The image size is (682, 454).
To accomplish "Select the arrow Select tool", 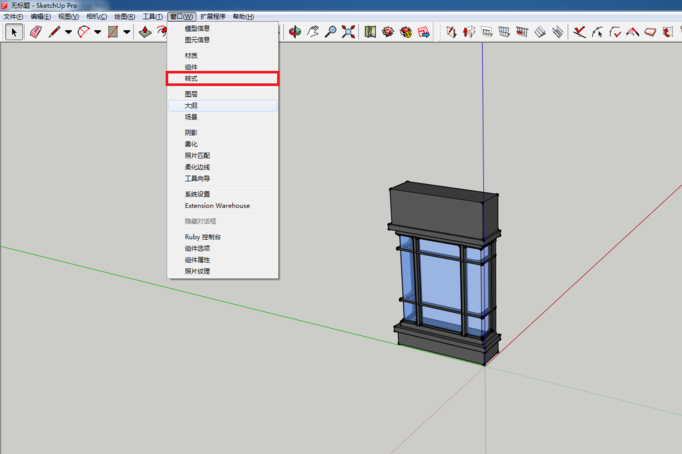I will (x=14, y=32).
